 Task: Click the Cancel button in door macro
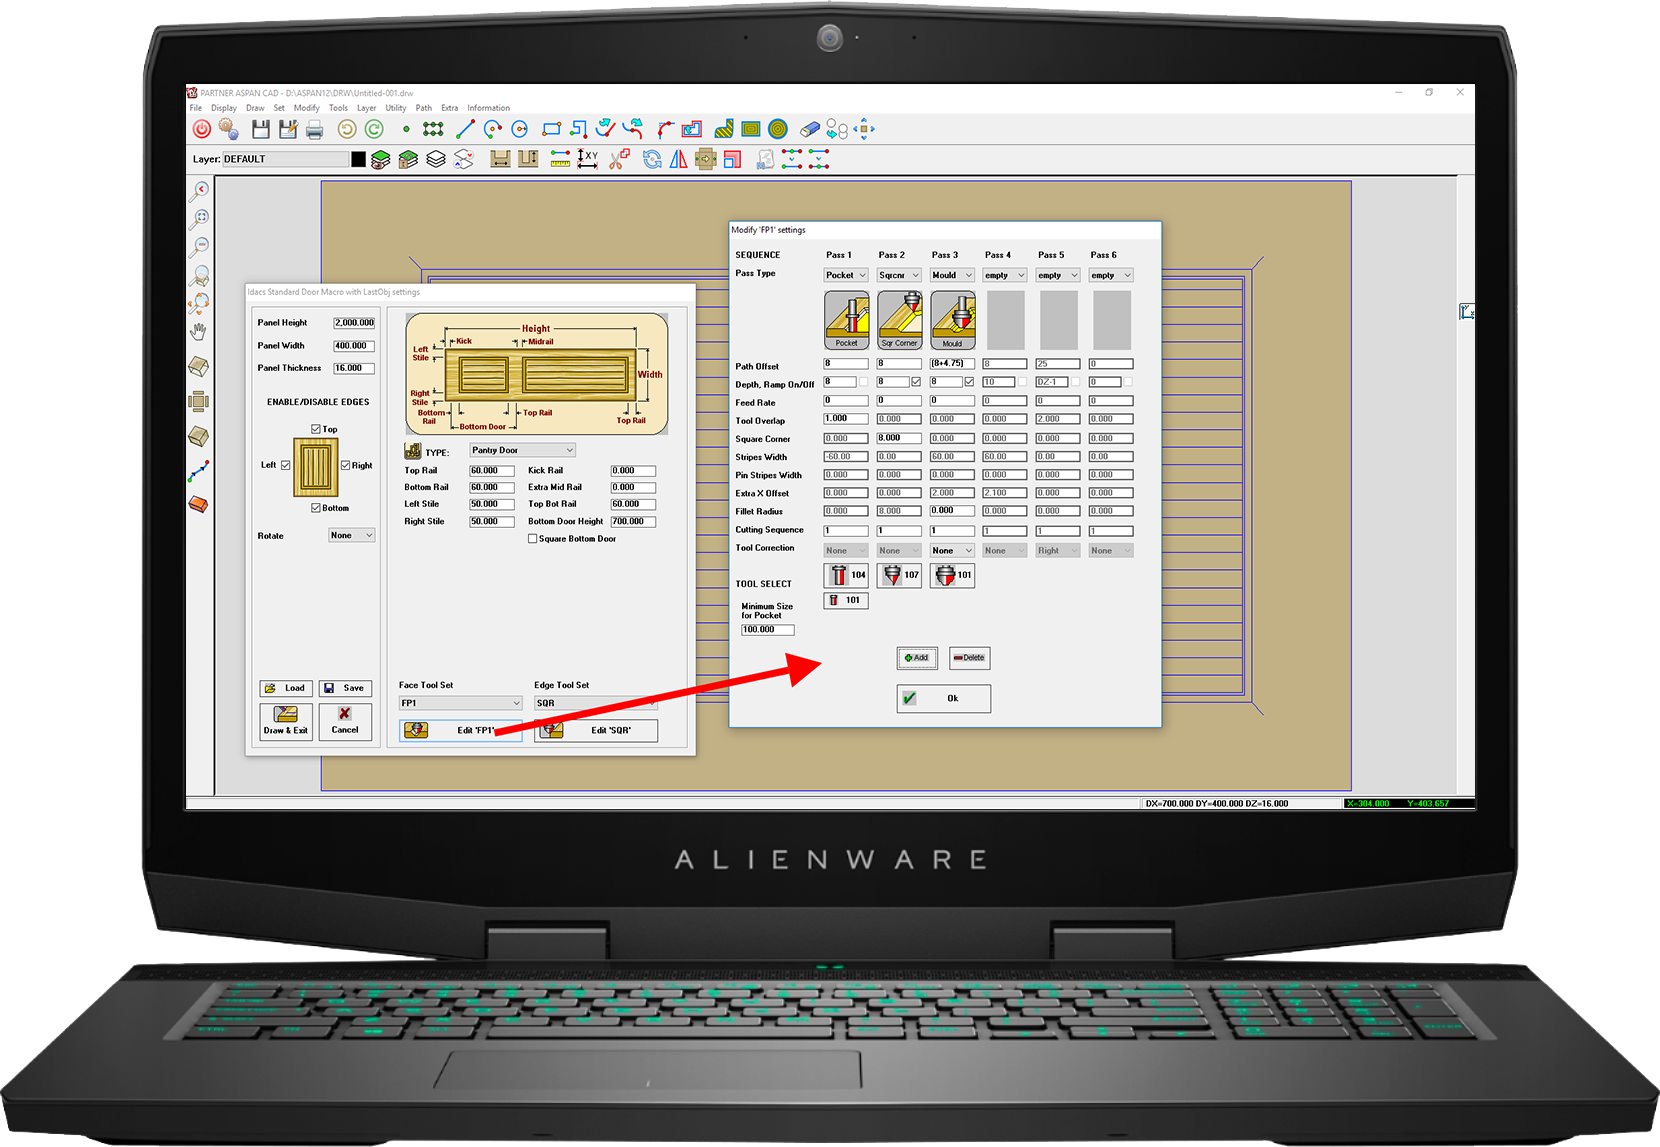[x=345, y=721]
